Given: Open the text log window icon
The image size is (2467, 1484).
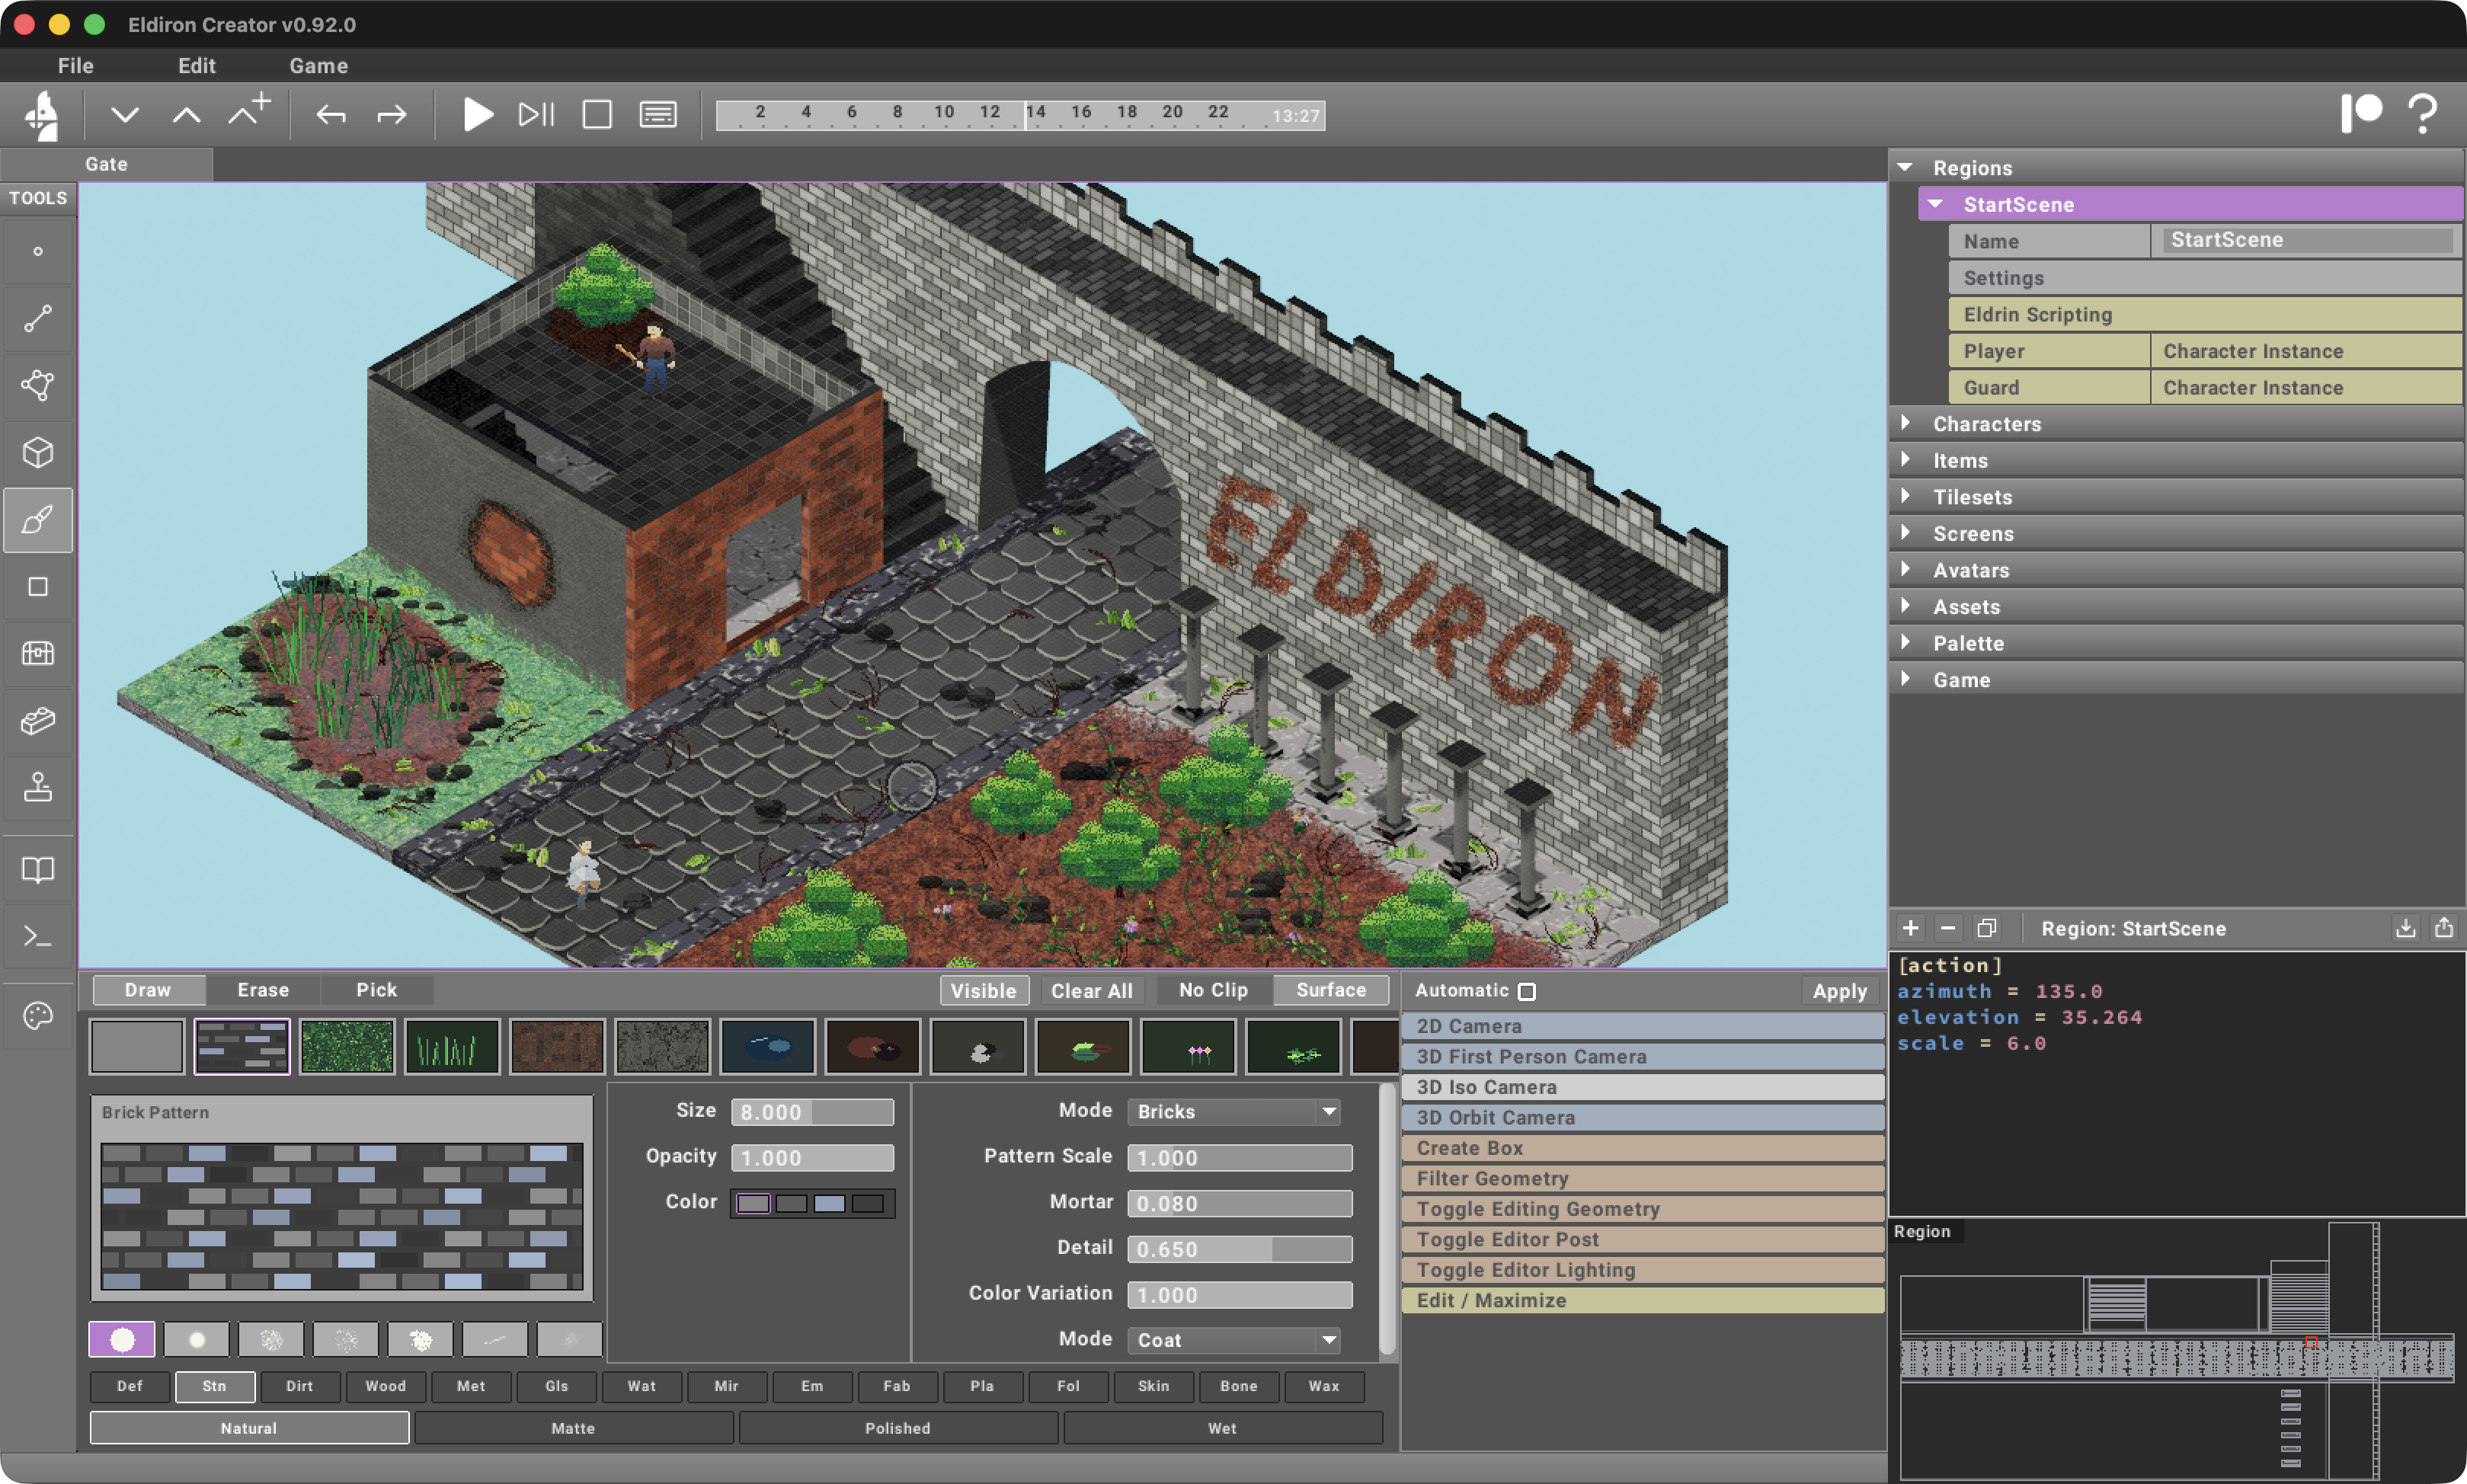Looking at the screenshot, I should pyautogui.click(x=658, y=115).
